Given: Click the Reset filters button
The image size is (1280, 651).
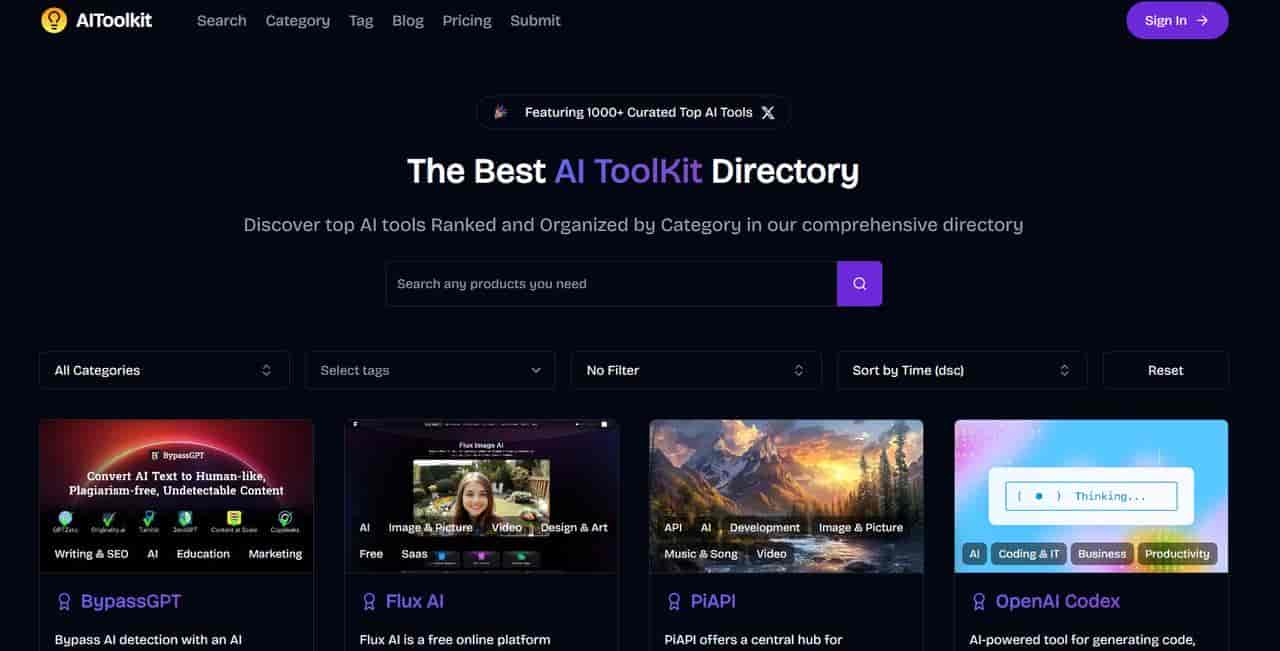Looking at the screenshot, I should click(1165, 370).
